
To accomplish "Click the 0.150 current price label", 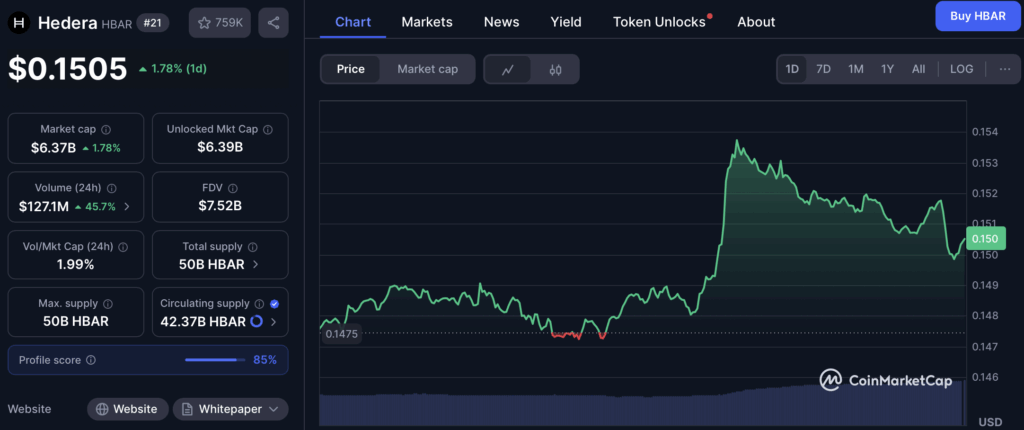I will [985, 239].
